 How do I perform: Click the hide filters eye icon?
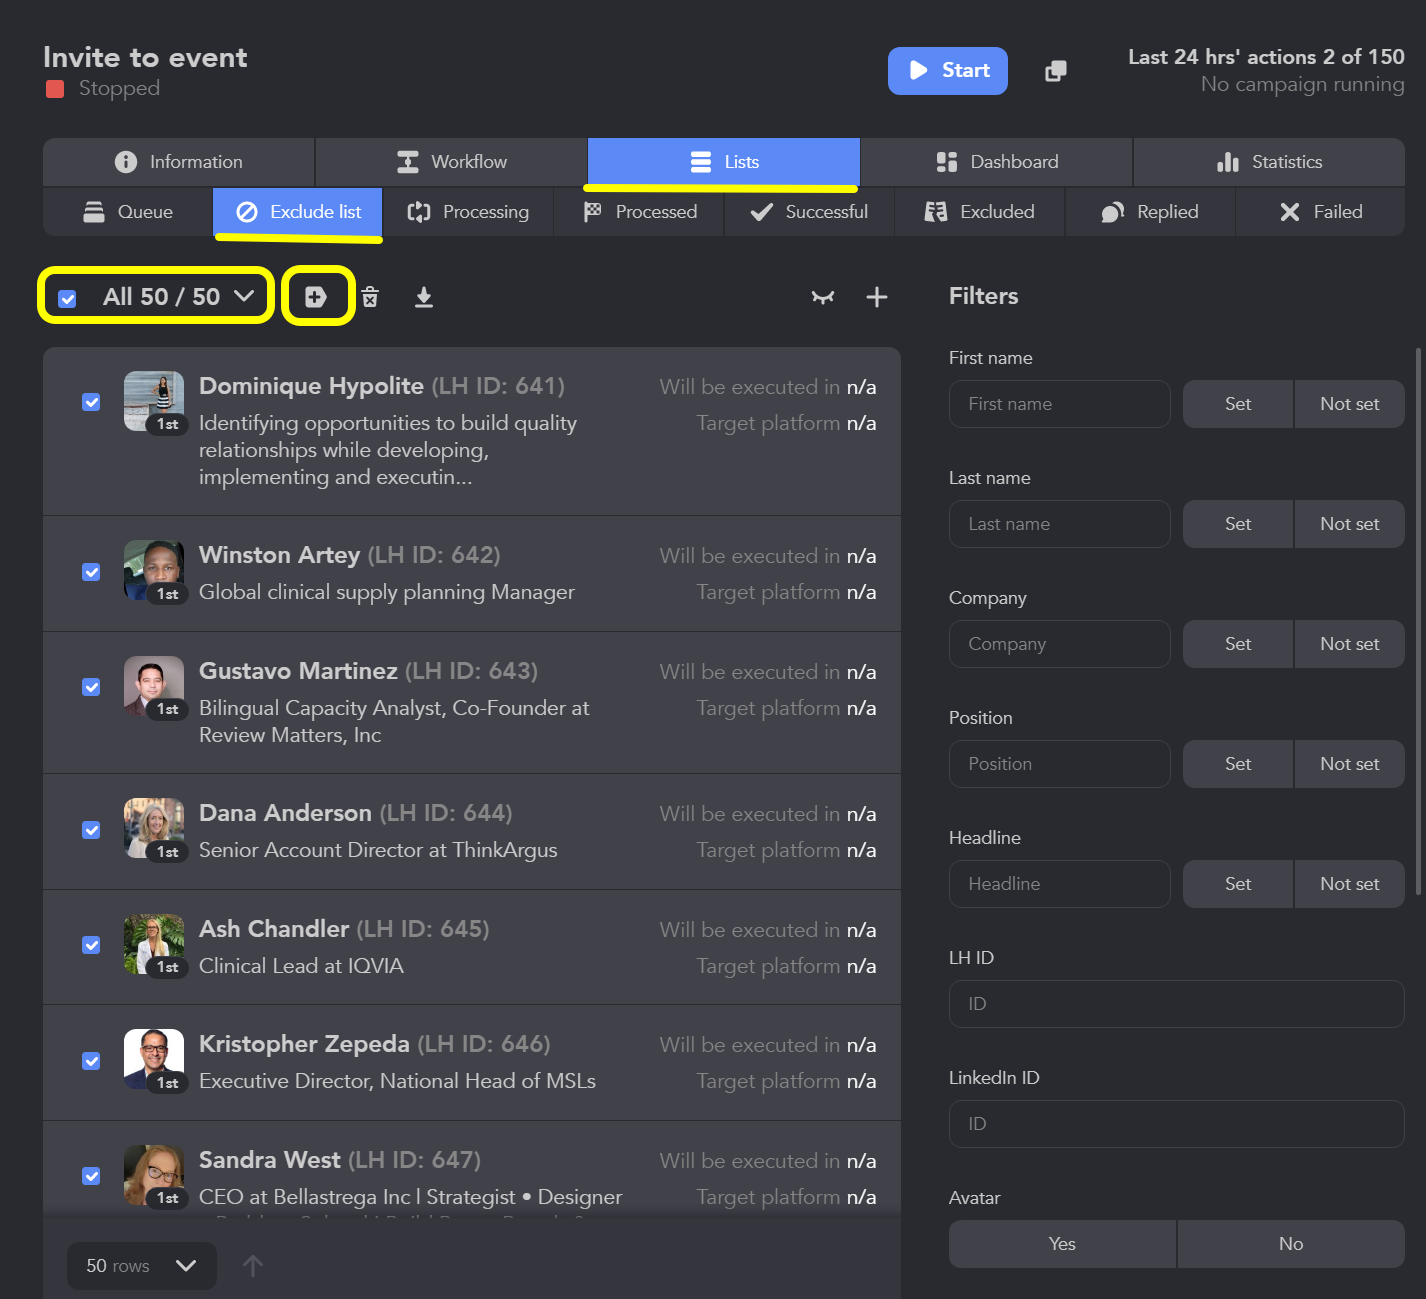point(823,297)
